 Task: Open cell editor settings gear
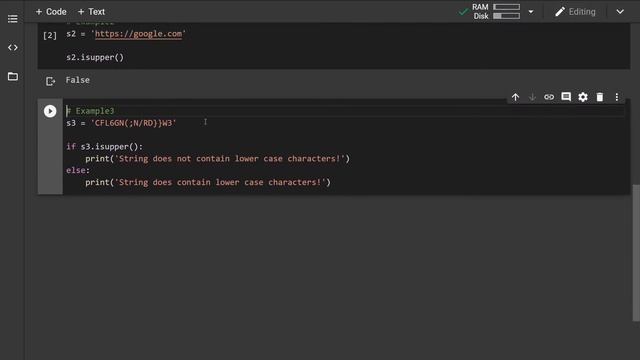click(x=583, y=97)
